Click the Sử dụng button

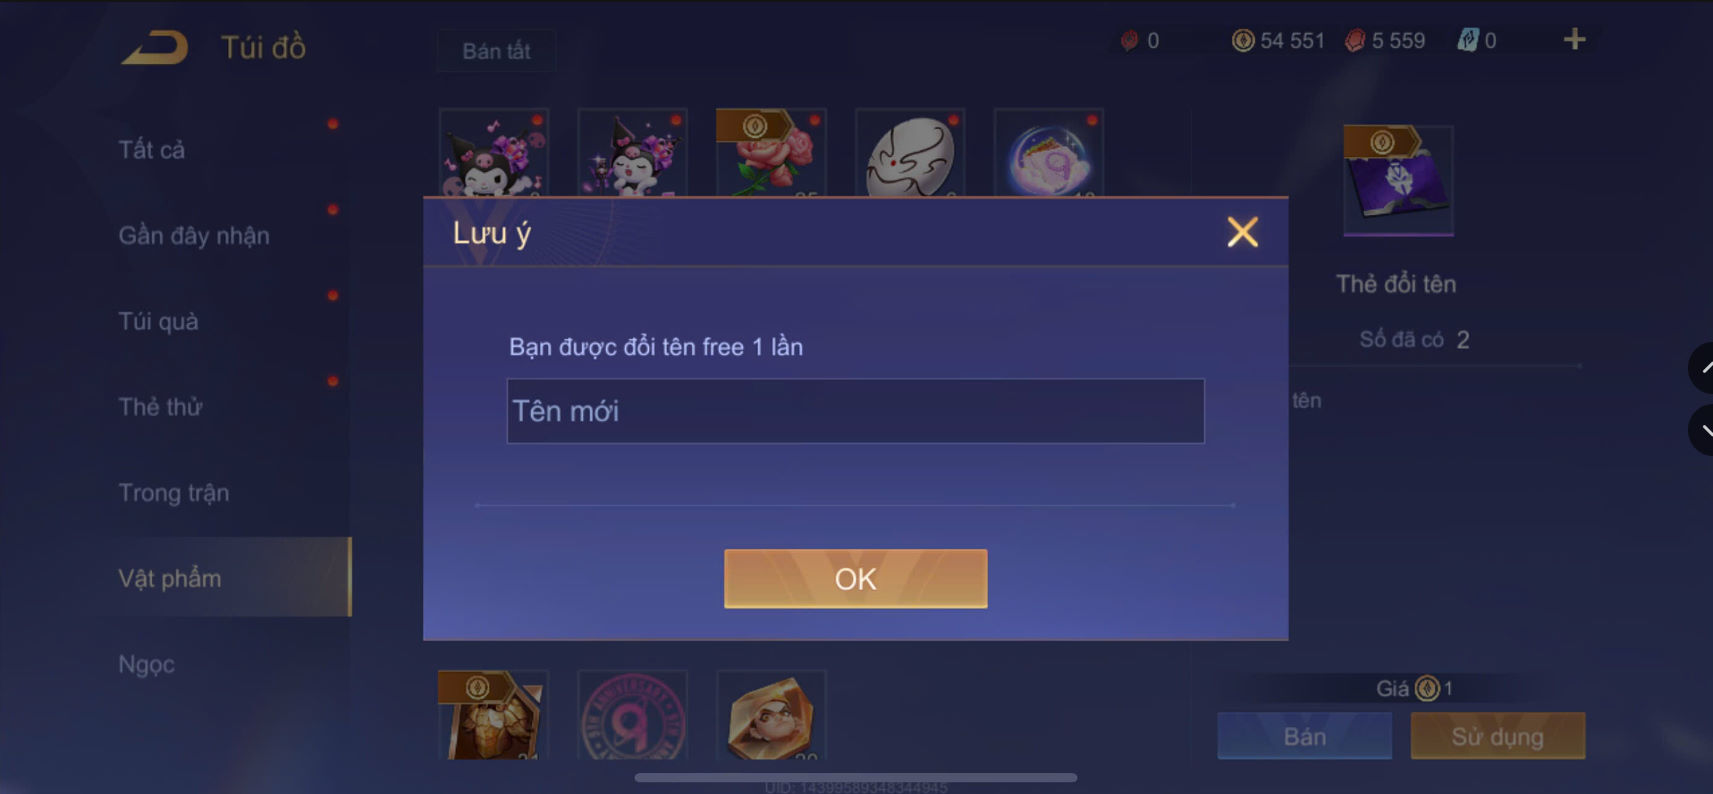point(1497,736)
